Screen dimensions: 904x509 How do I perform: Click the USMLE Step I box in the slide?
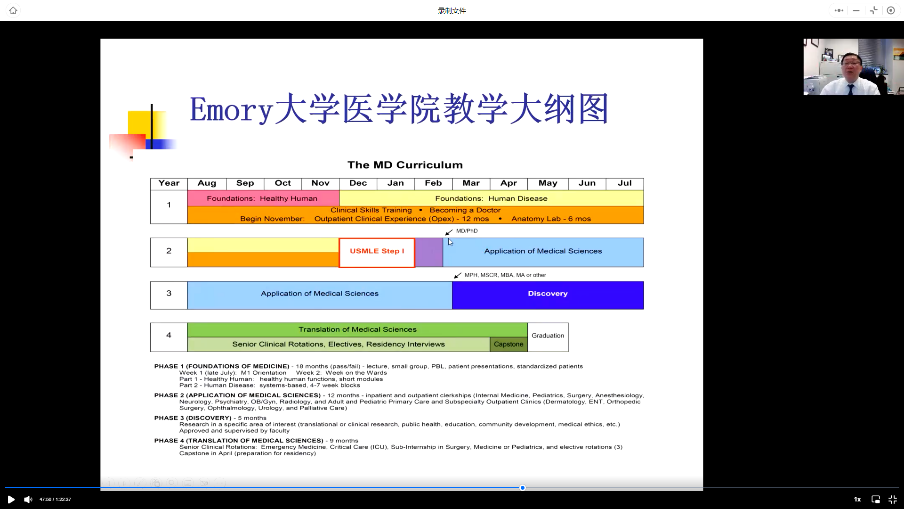click(377, 252)
